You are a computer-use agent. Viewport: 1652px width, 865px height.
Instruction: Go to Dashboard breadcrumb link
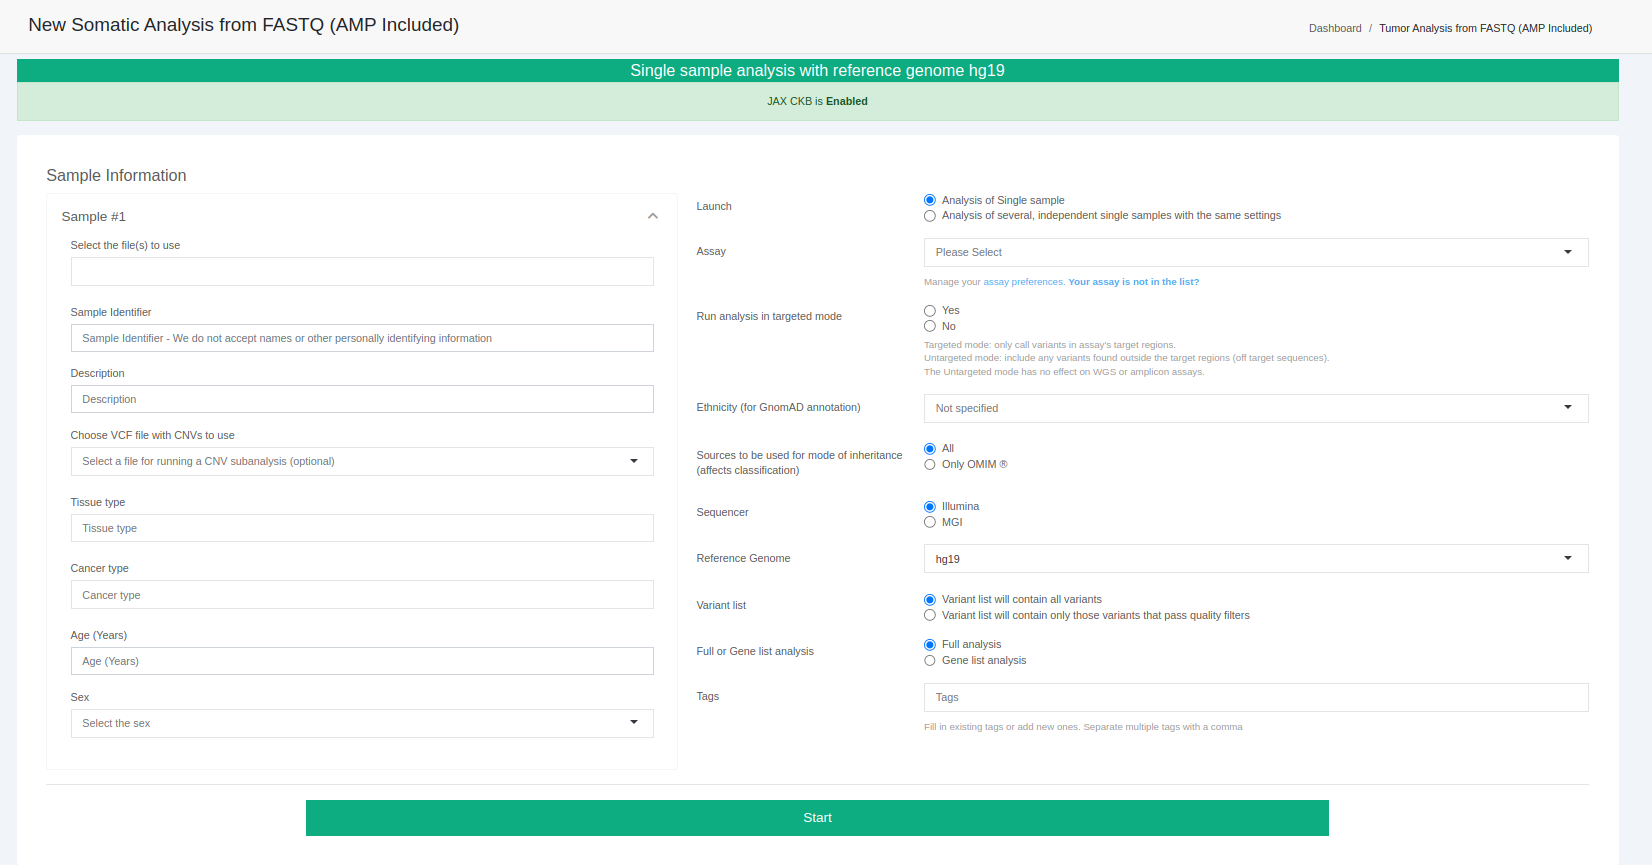click(x=1334, y=28)
